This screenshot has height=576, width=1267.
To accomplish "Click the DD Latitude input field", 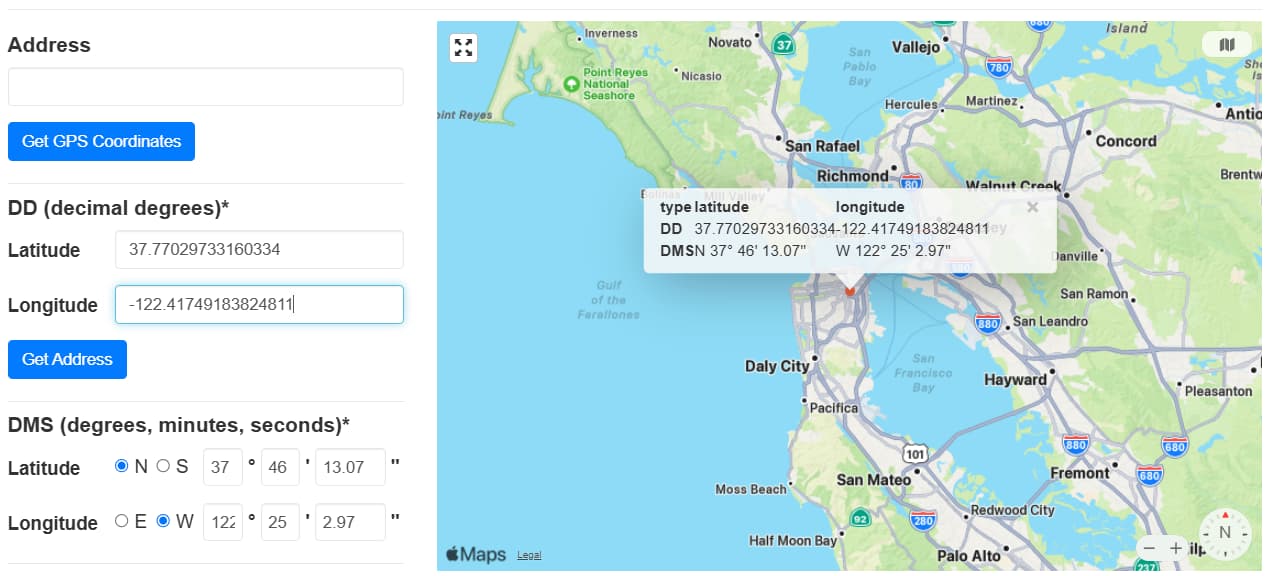I will 259,250.
